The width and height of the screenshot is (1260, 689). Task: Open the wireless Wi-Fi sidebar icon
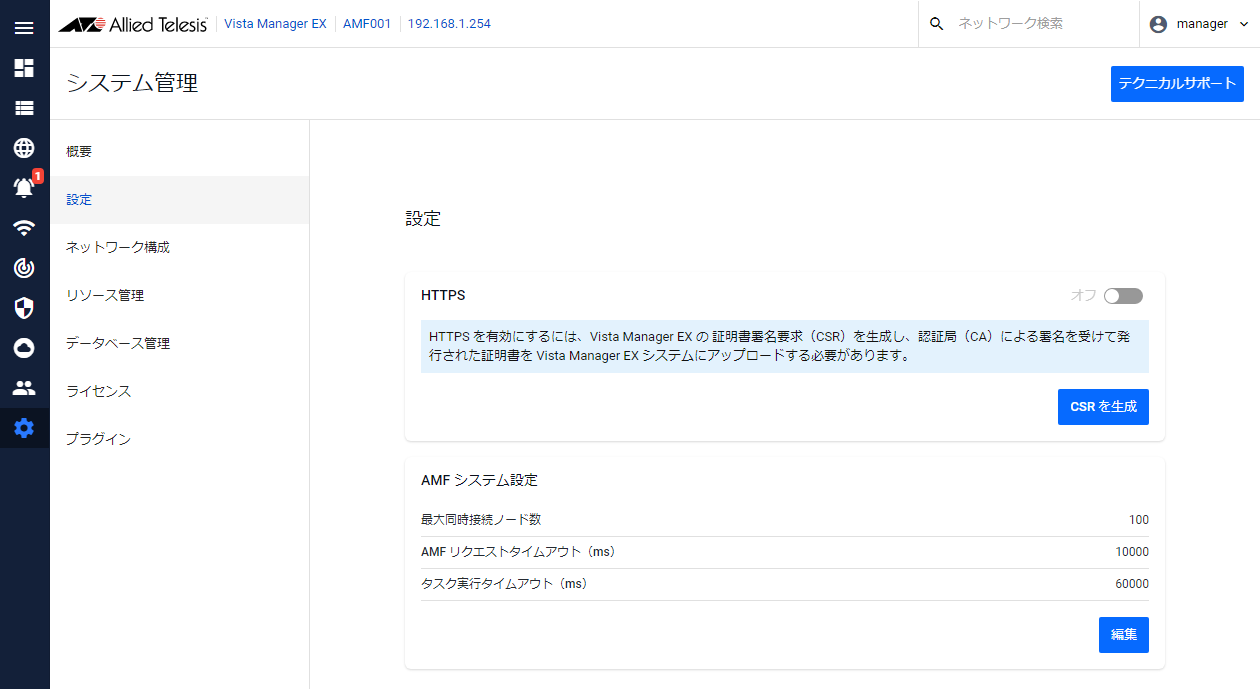[x=24, y=228]
